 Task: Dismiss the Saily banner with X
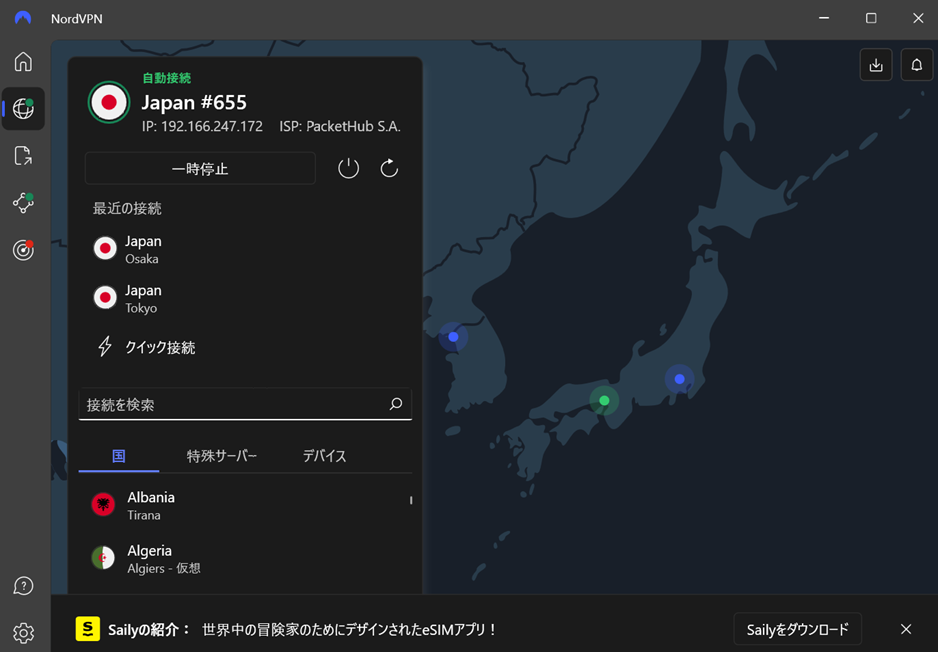[906, 629]
